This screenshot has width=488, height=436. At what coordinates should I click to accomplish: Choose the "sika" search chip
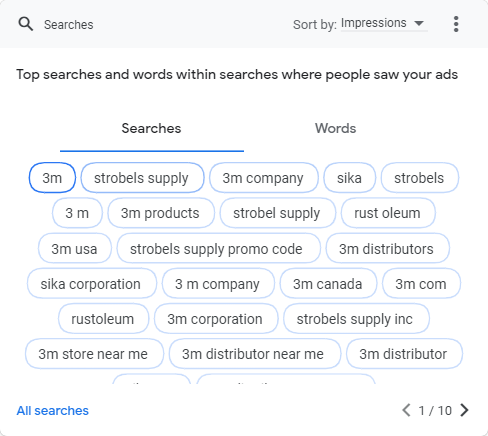pos(350,178)
